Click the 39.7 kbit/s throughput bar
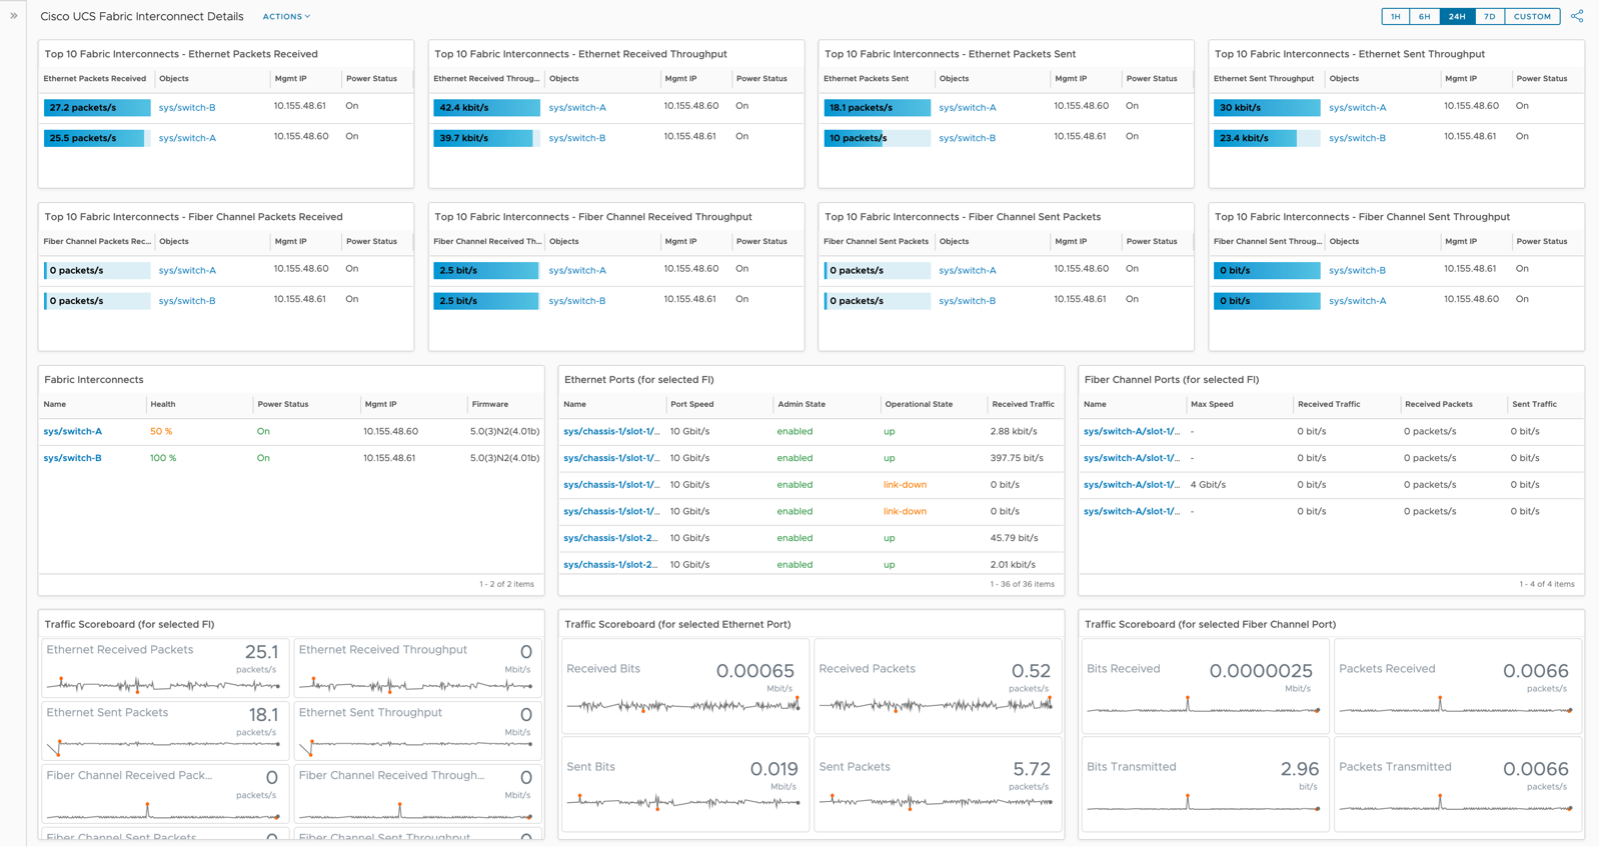This screenshot has height=849, width=1604. click(x=486, y=138)
